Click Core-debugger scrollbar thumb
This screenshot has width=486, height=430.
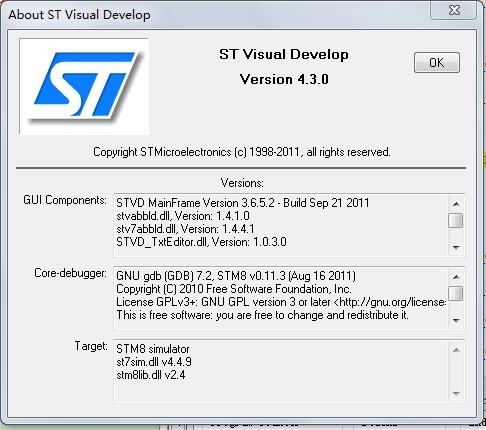456,293
